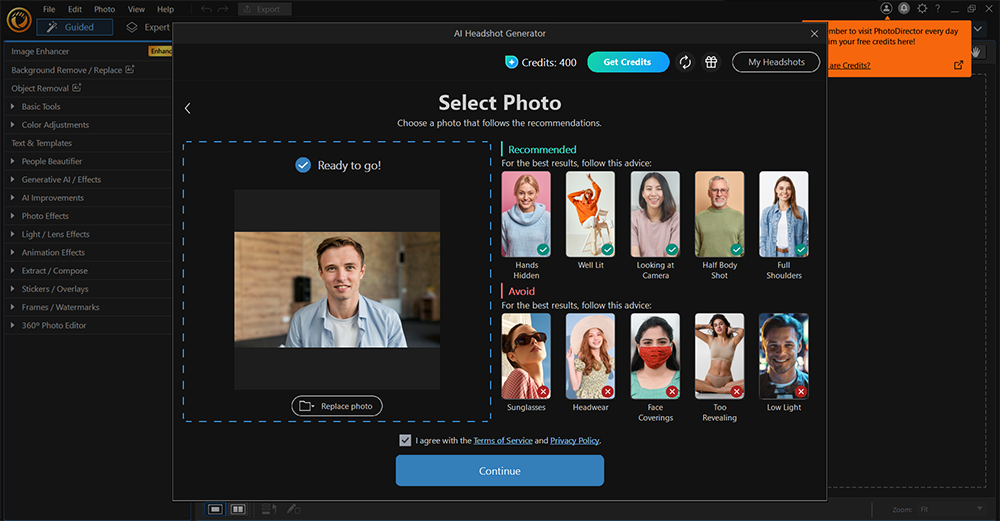Select Image Enhancer in sidebar
Screen dimensions: 1000x521
[88, 51]
